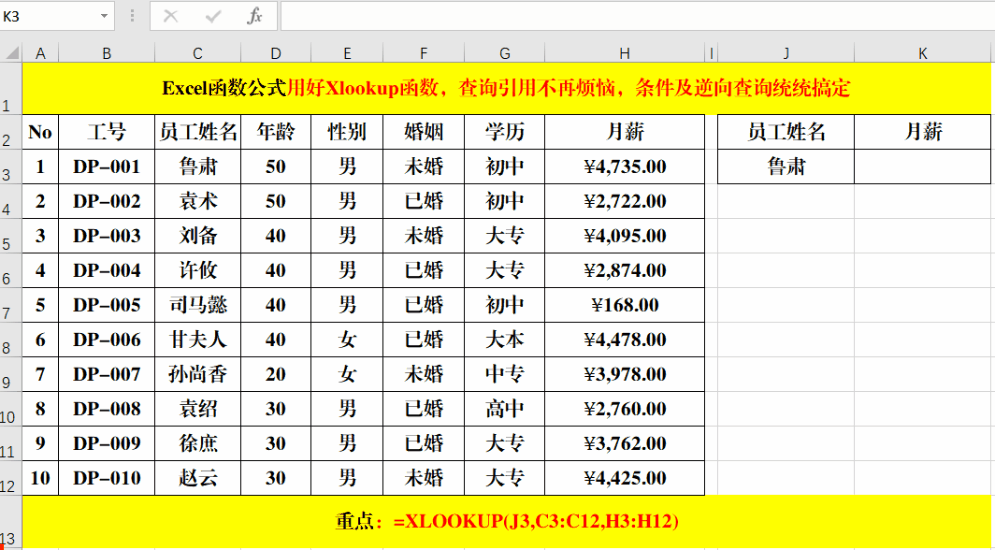Click the Select All corner triangle
This screenshot has height=550, width=995.
[11, 54]
